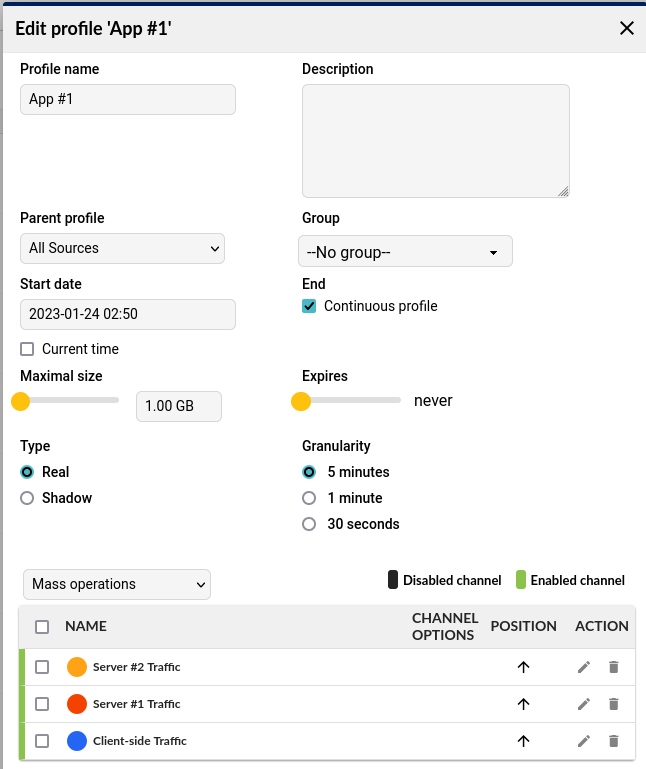Choose 1 minute granularity
646x769 pixels.
point(310,498)
